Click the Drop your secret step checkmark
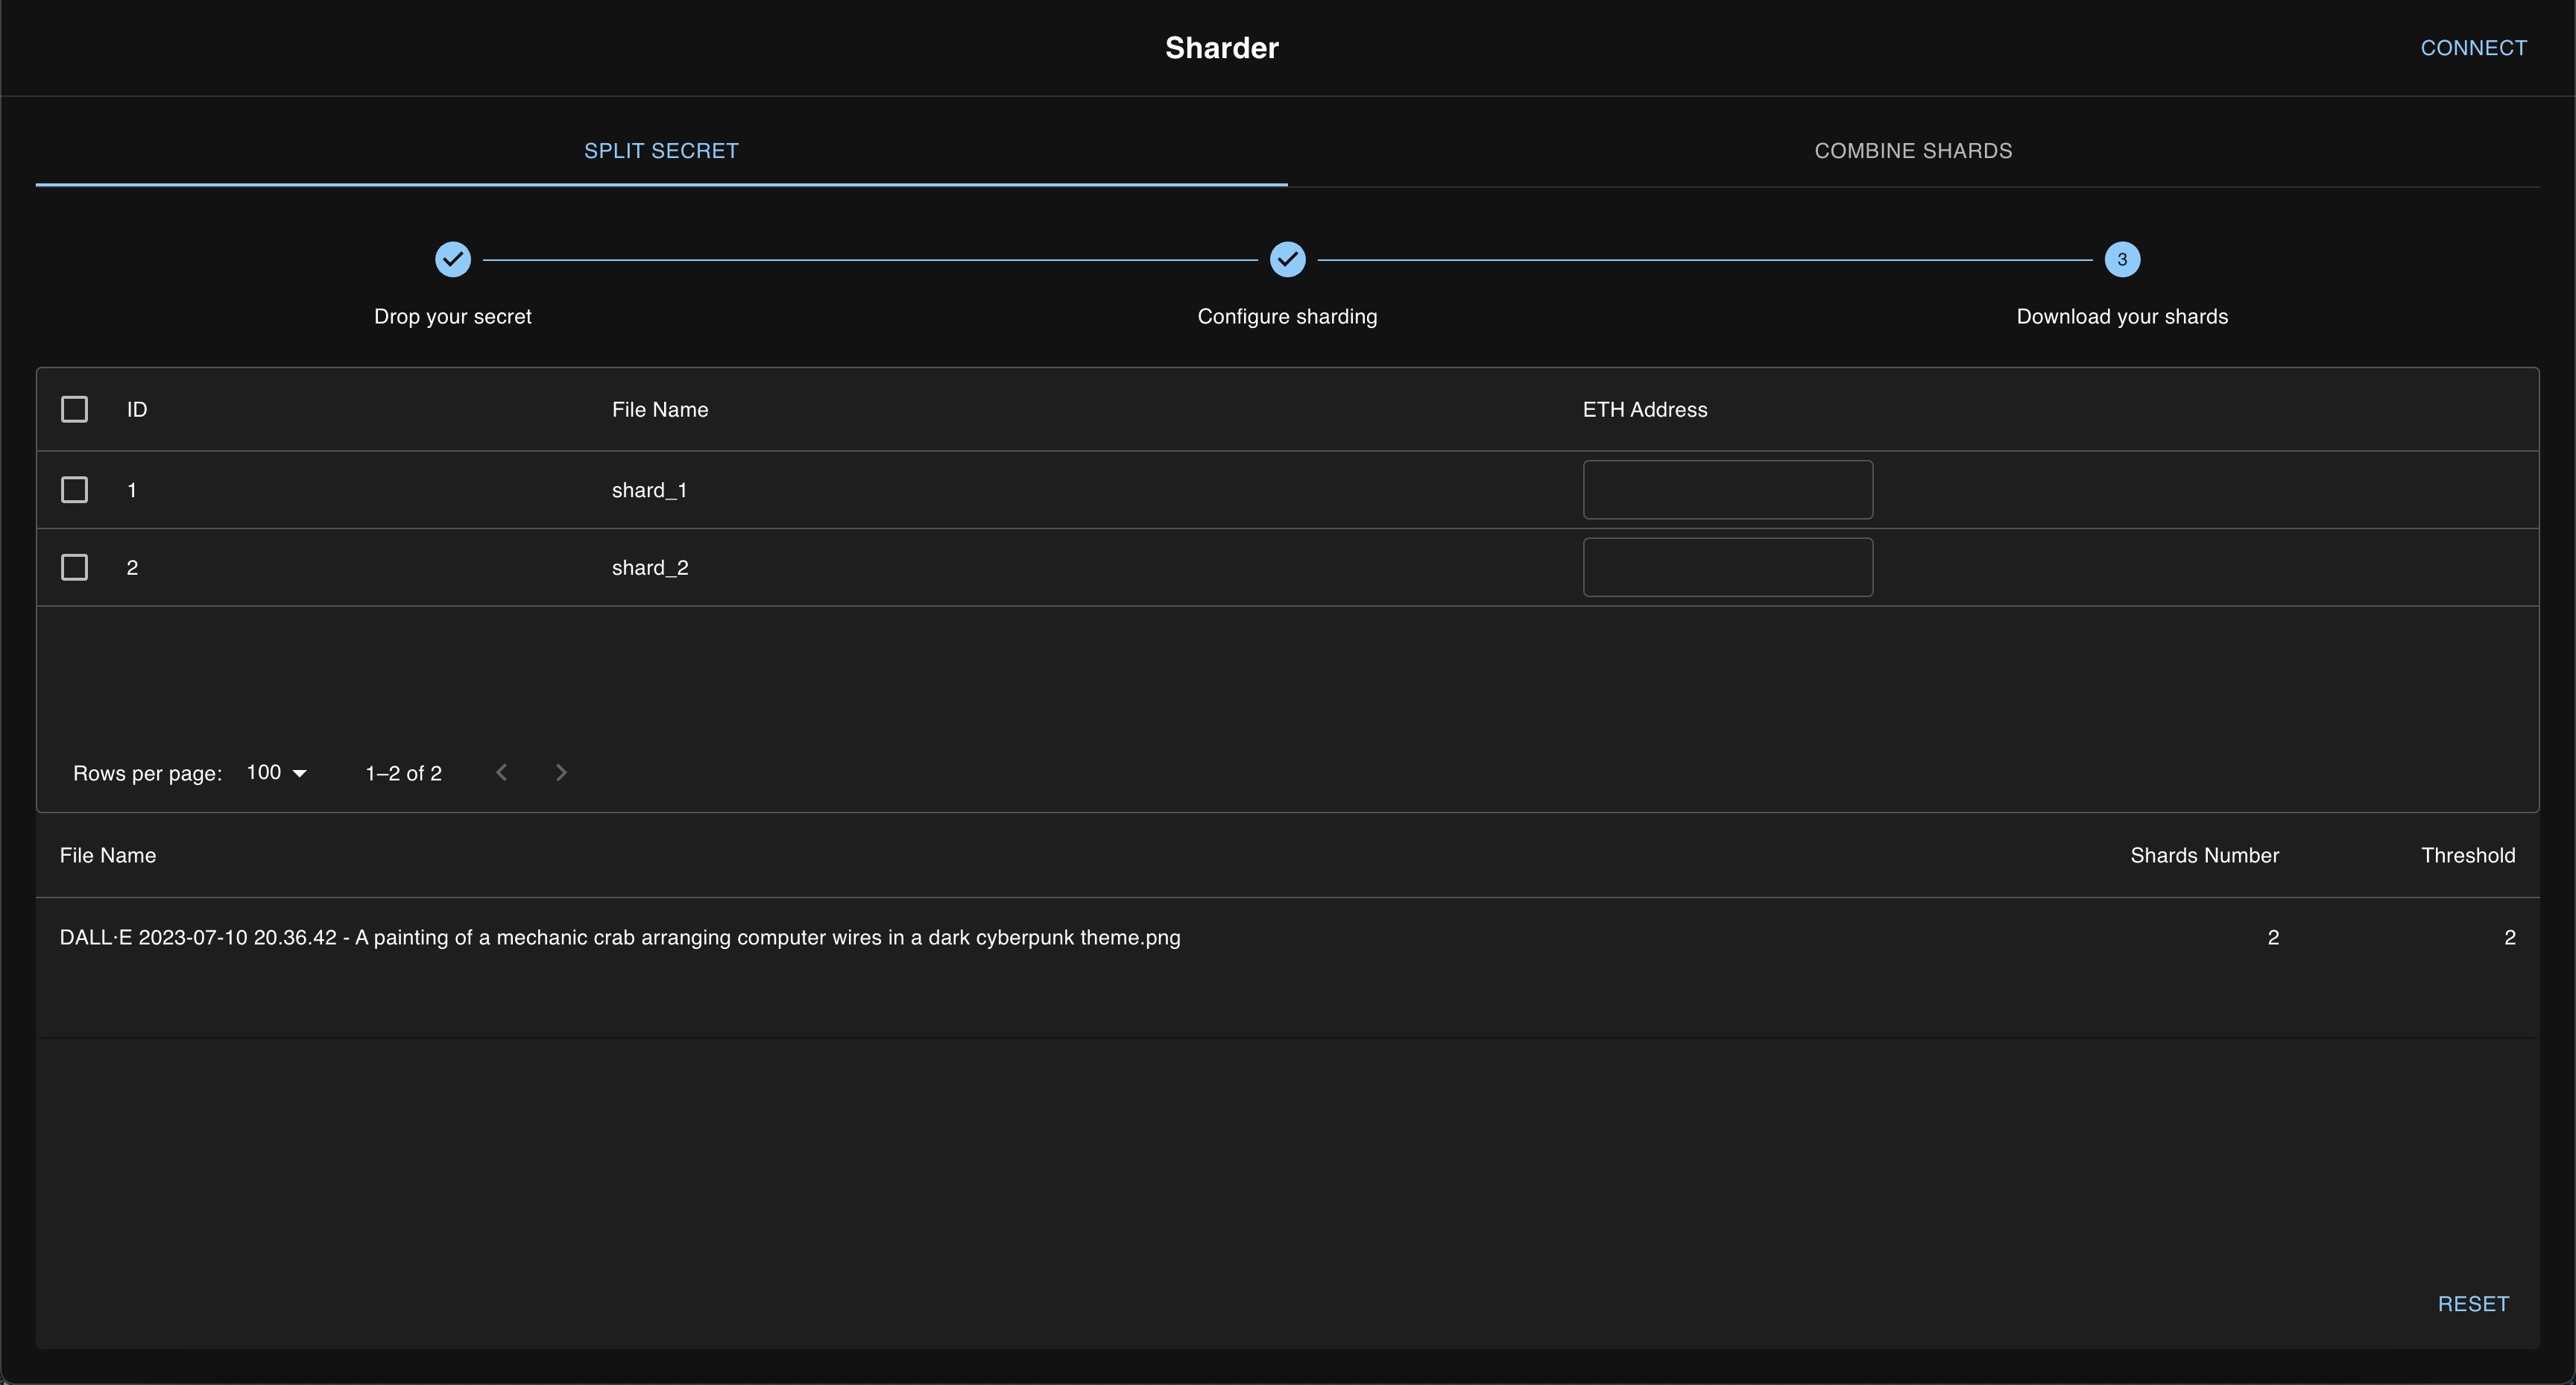 pos(453,260)
